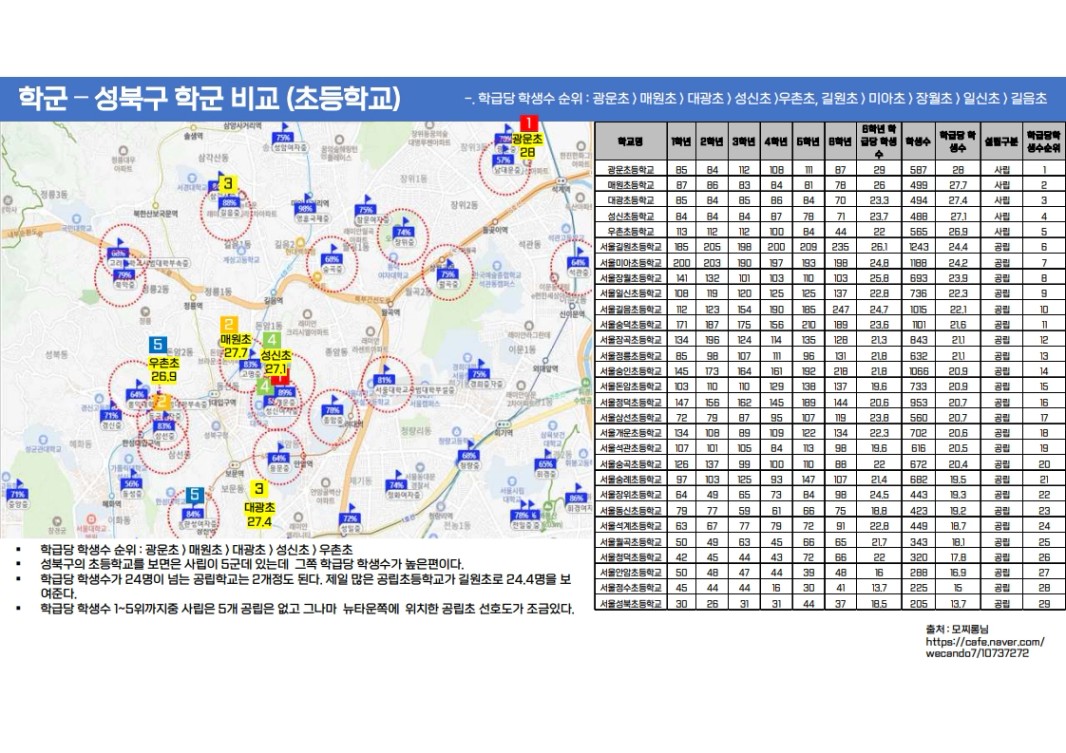Click the 68% flag marker at 청량중
Viewport: 1066px width, 753px height.
[x=468, y=455]
